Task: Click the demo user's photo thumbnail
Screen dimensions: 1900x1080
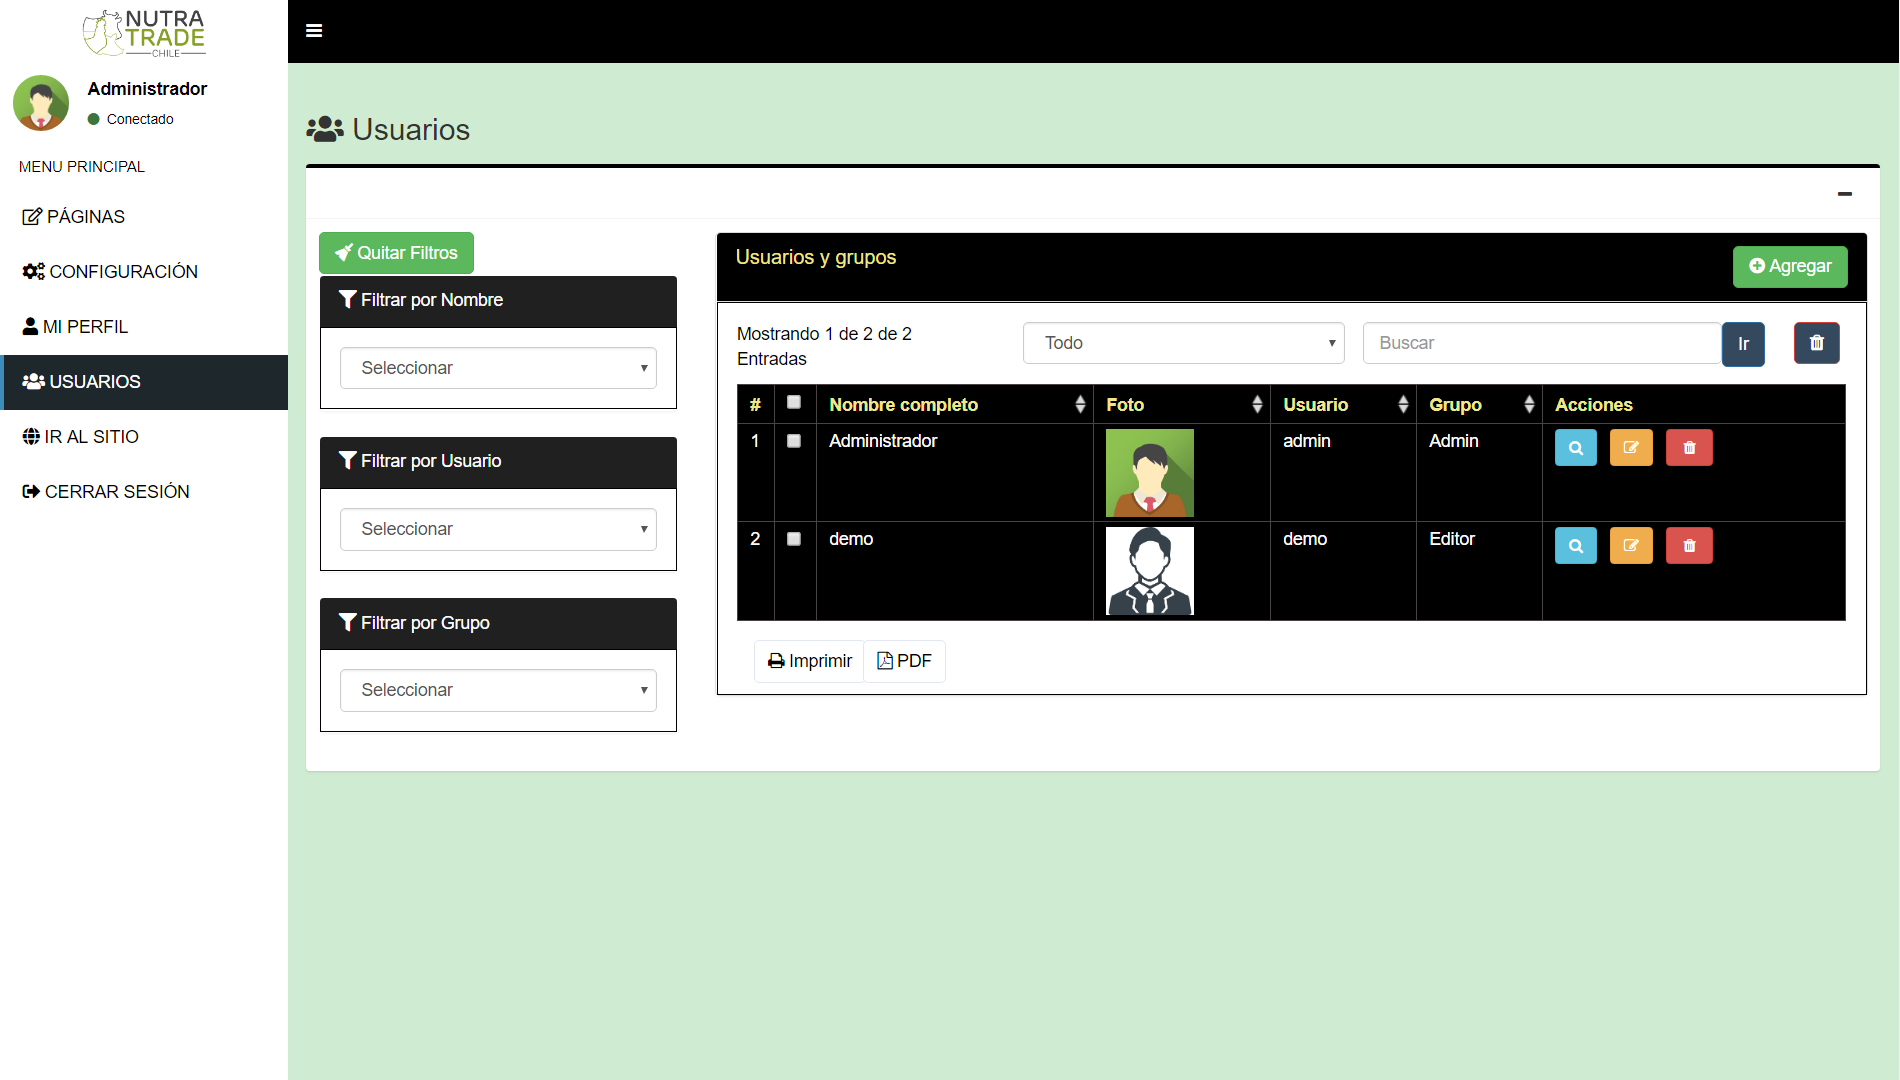Action: click(x=1149, y=571)
